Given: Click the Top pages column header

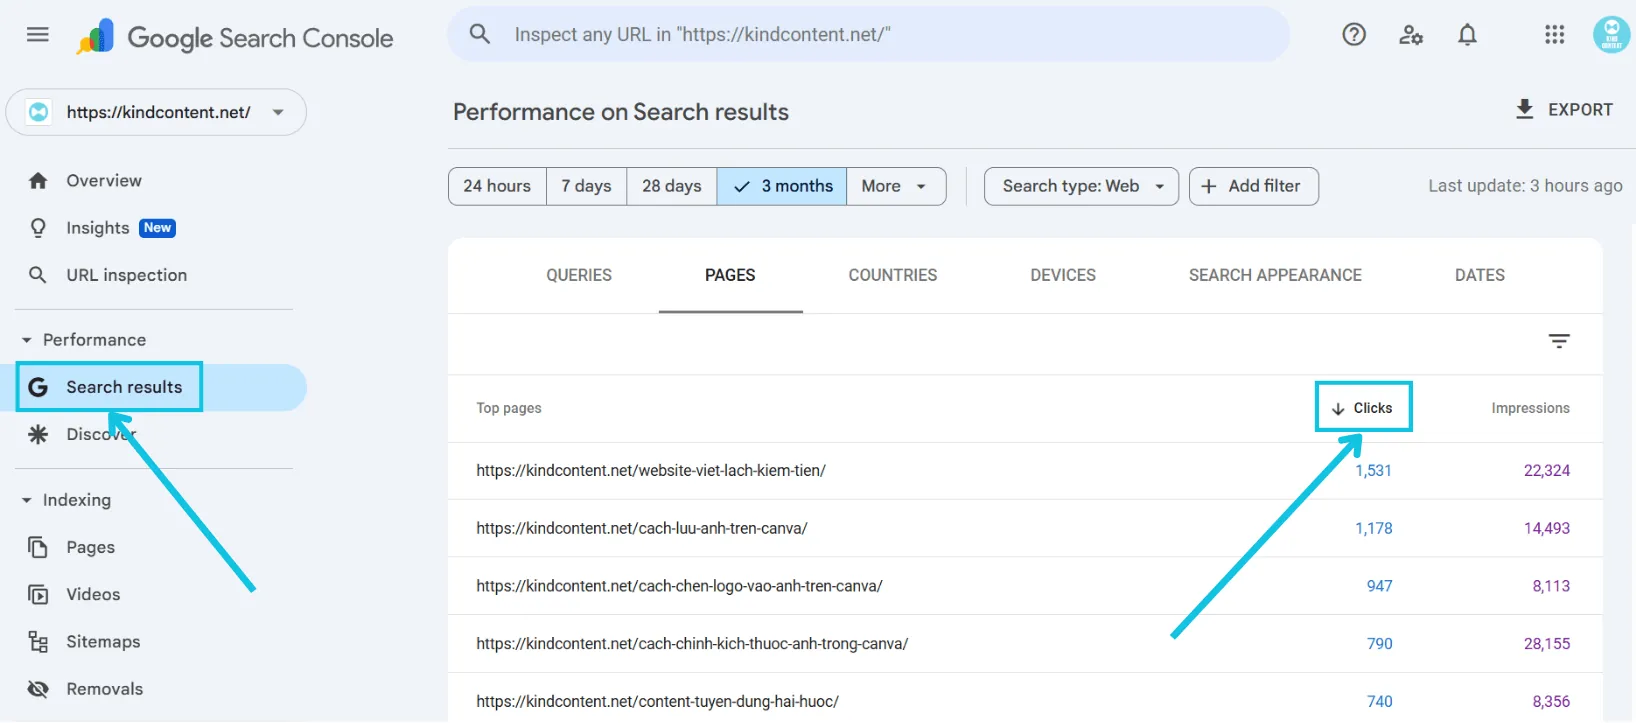Looking at the screenshot, I should click(509, 408).
